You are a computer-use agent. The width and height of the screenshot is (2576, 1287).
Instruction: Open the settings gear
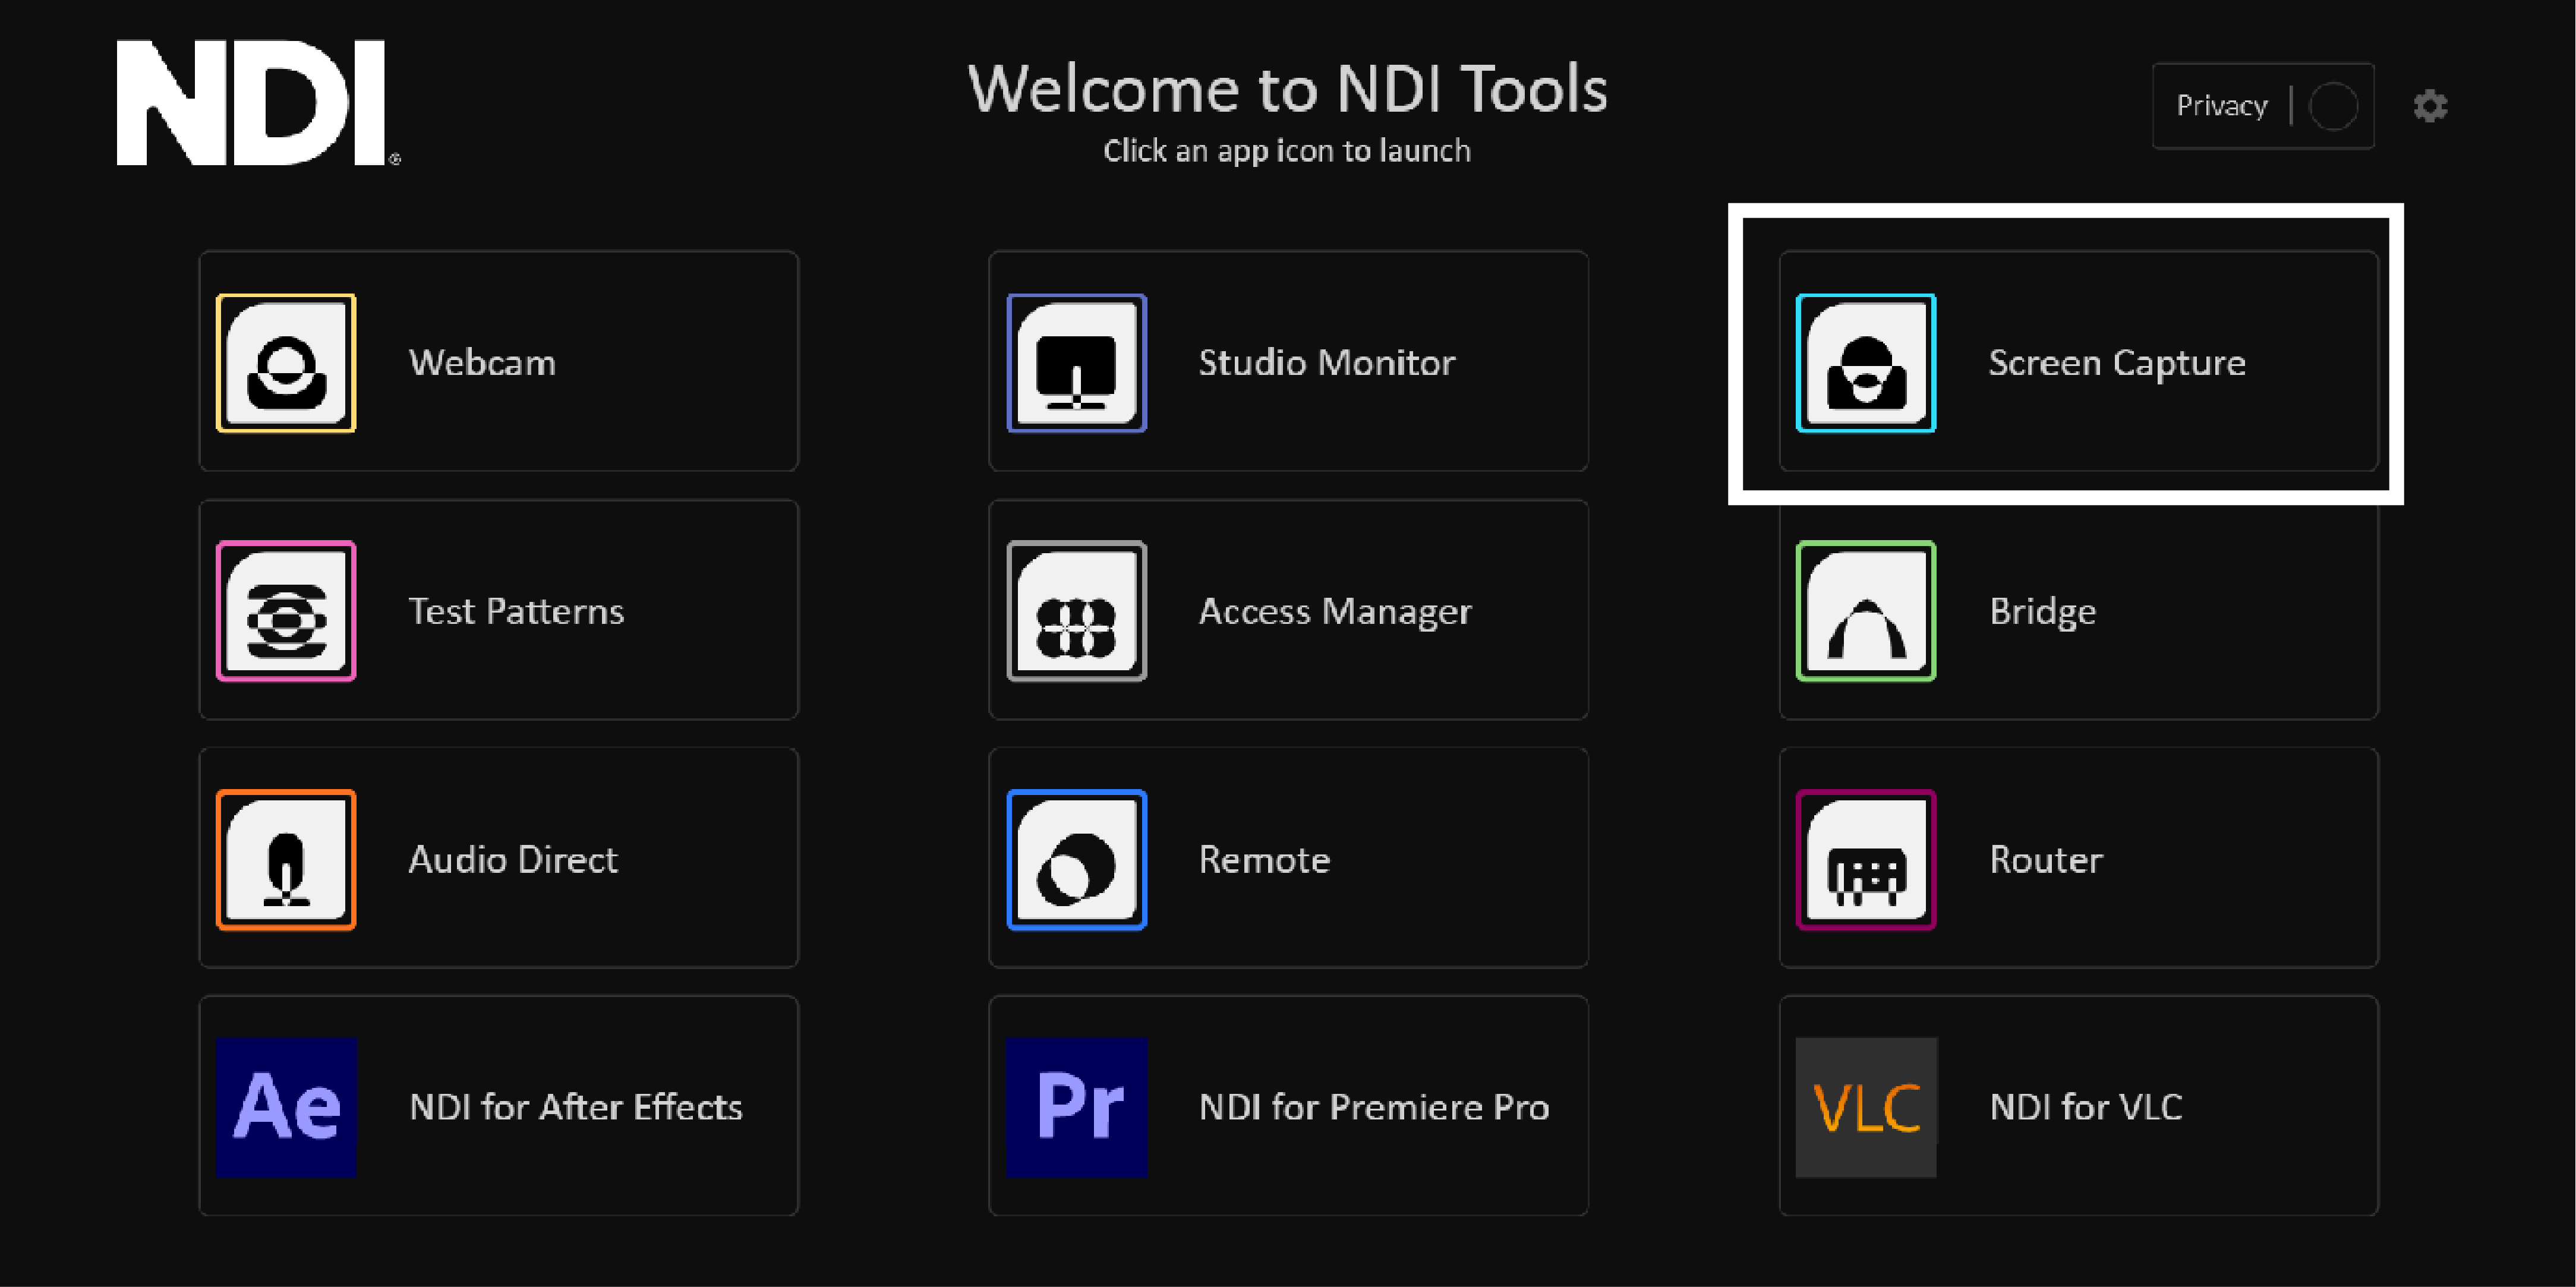click(2430, 105)
